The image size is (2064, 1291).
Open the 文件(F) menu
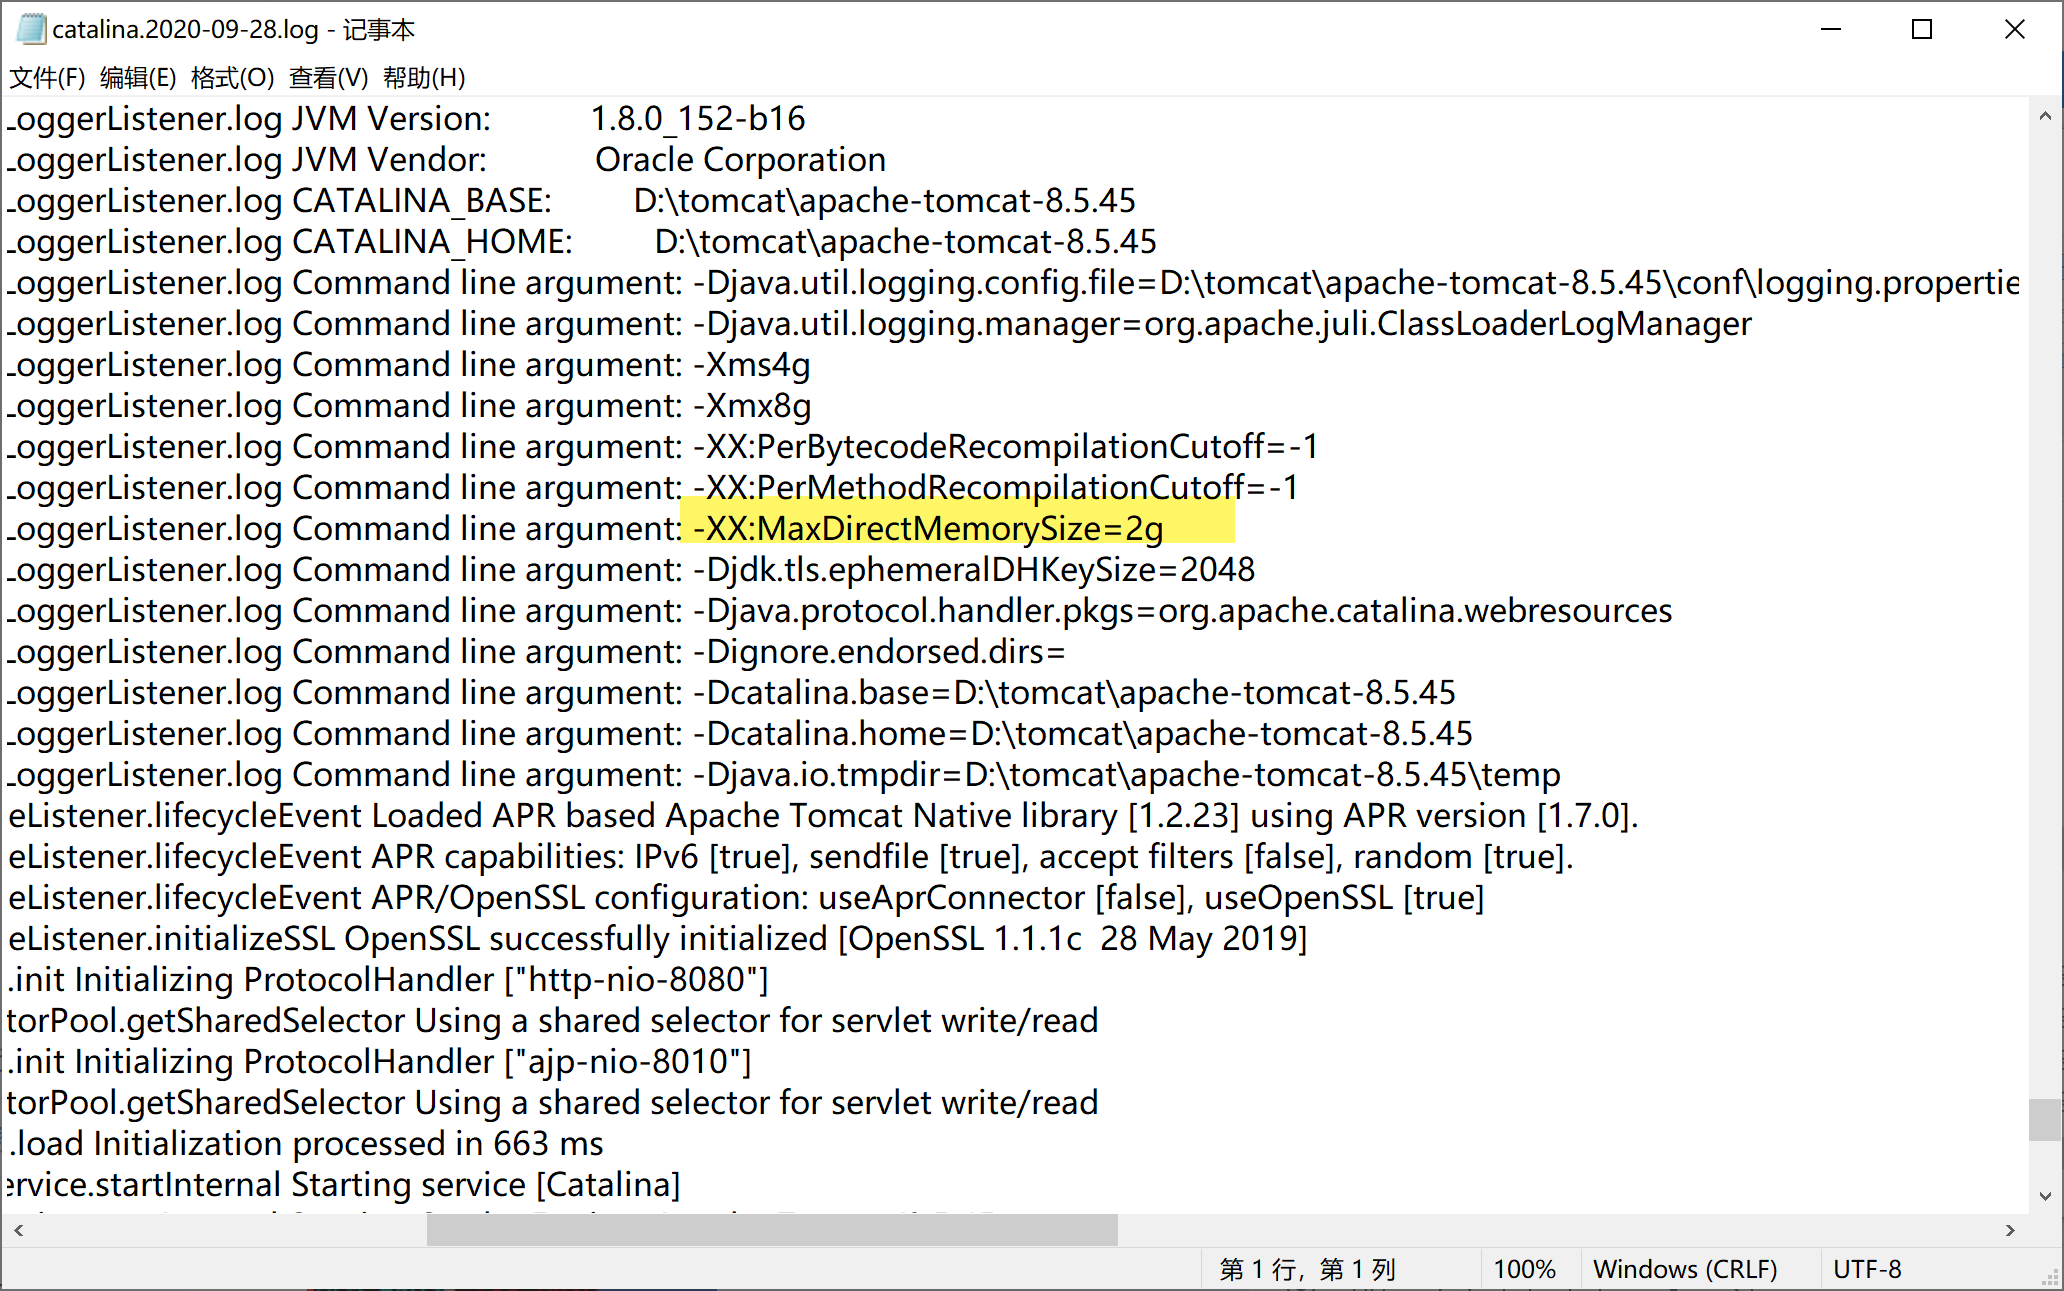[47, 78]
